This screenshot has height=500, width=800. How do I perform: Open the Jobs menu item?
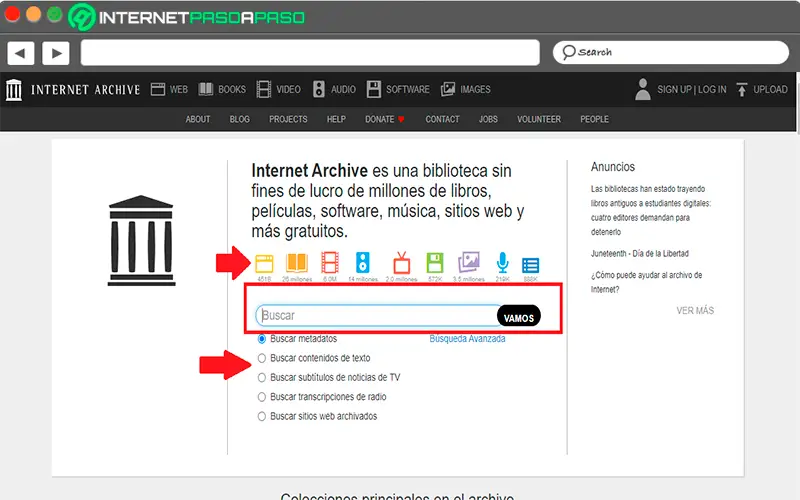(x=488, y=119)
